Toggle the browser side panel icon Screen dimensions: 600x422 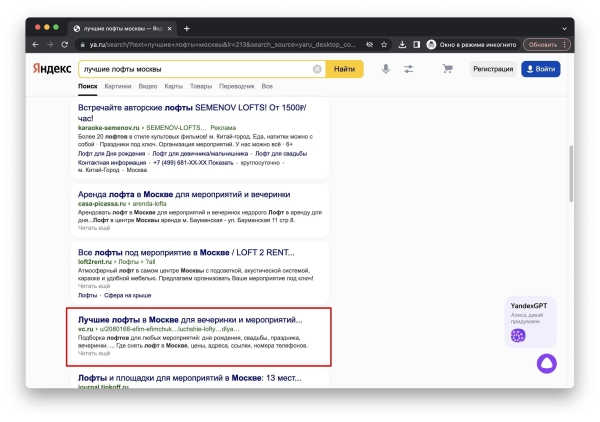[x=417, y=45]
